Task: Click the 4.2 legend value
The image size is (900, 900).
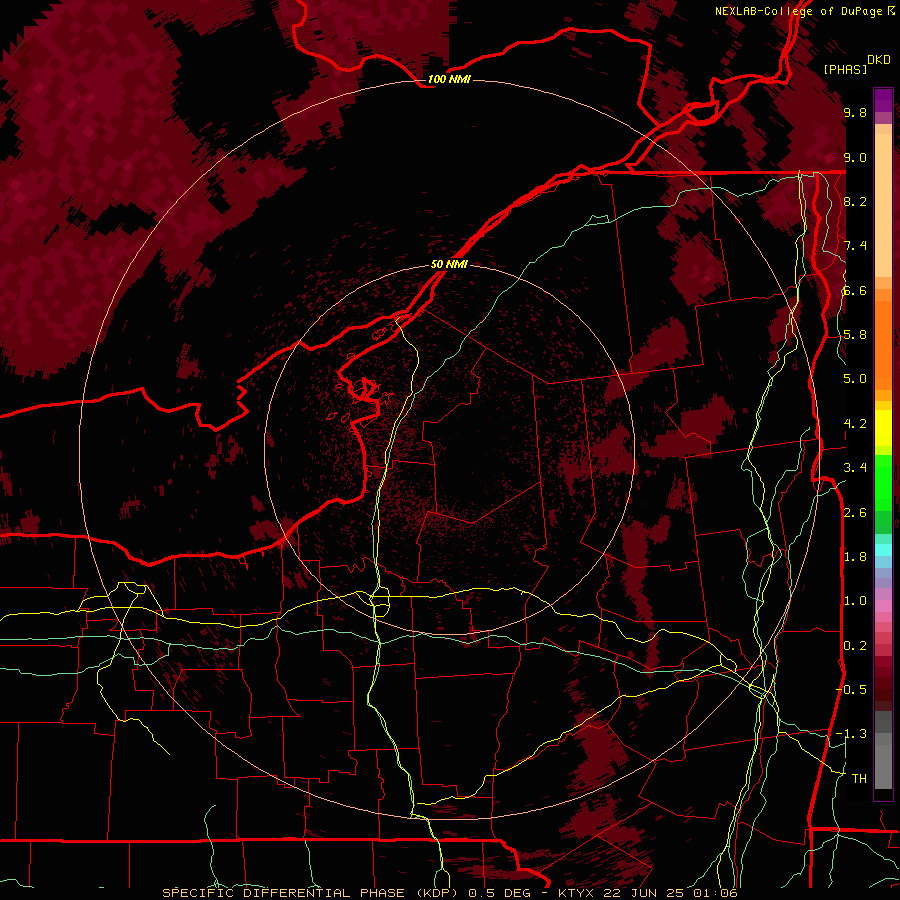Action: coord(855,424)
